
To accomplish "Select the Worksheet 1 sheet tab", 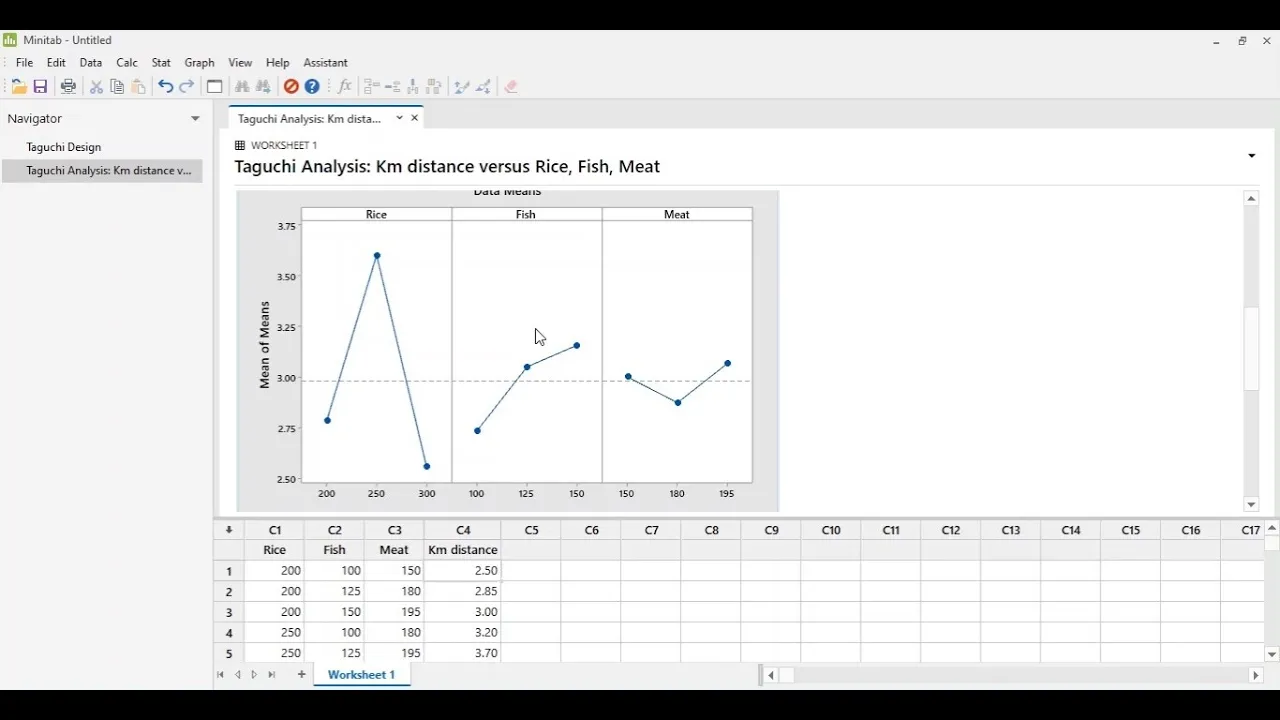I will [x=361, y=675].
